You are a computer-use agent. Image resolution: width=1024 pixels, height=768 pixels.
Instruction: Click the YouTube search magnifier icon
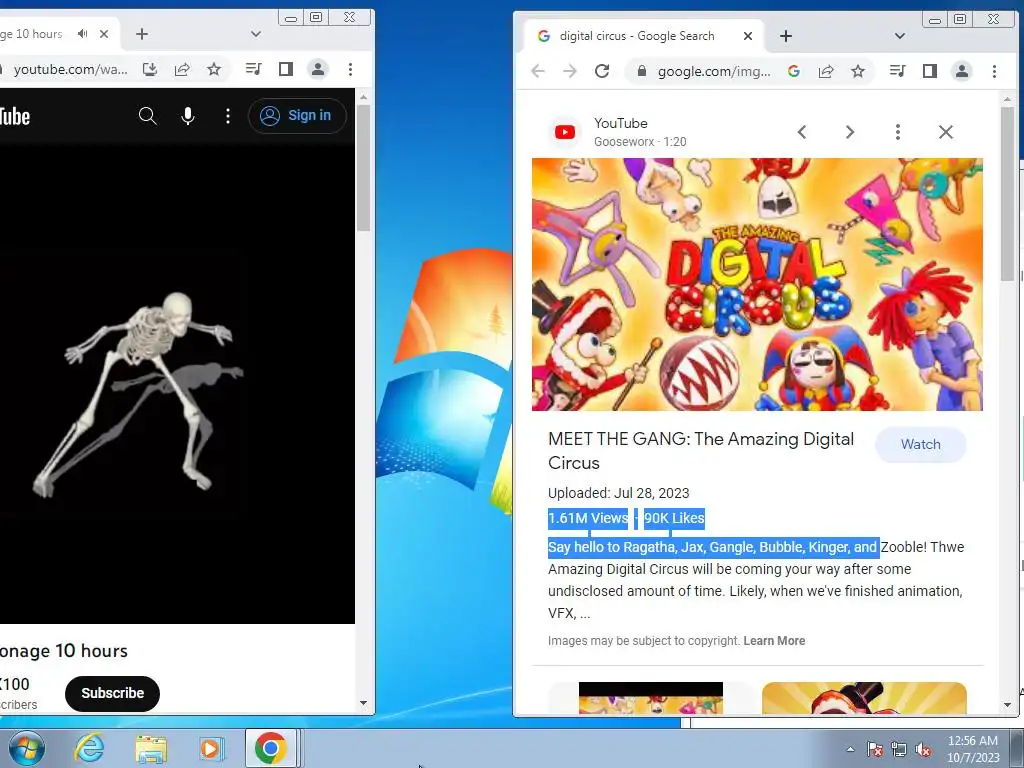148,116
